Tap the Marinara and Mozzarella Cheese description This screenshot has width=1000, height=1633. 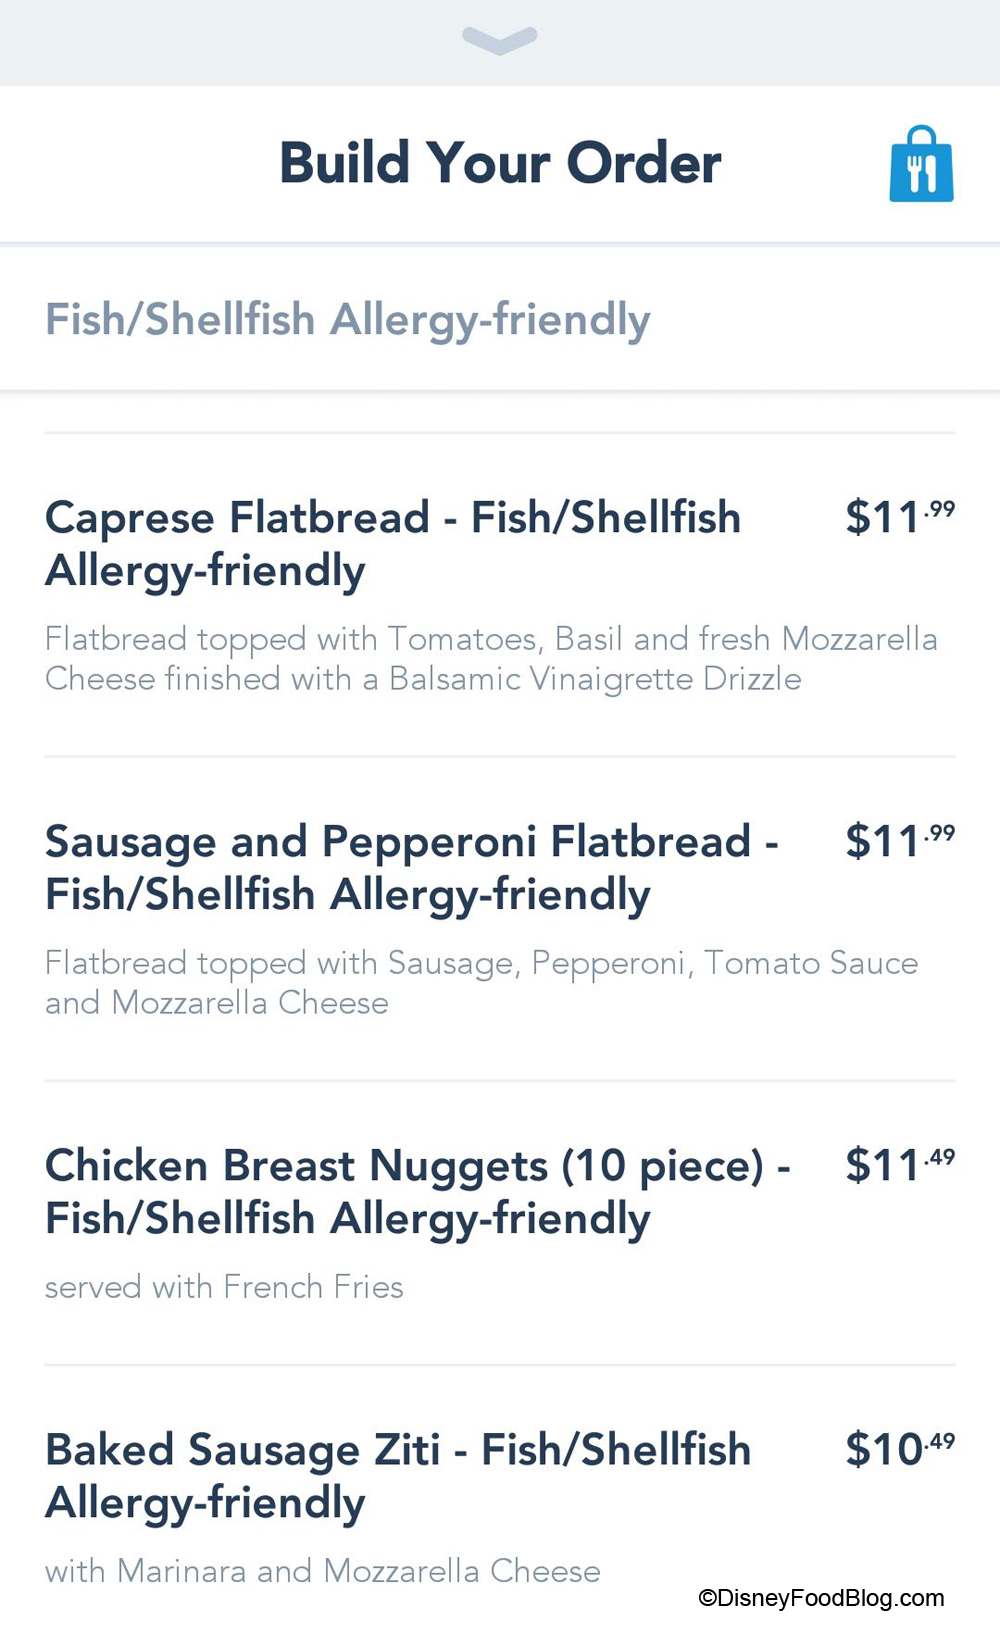point(322,1571)
